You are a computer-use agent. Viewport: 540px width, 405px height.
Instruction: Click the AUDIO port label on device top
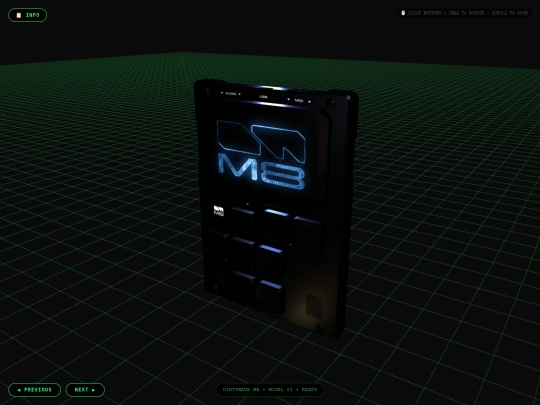231,94
